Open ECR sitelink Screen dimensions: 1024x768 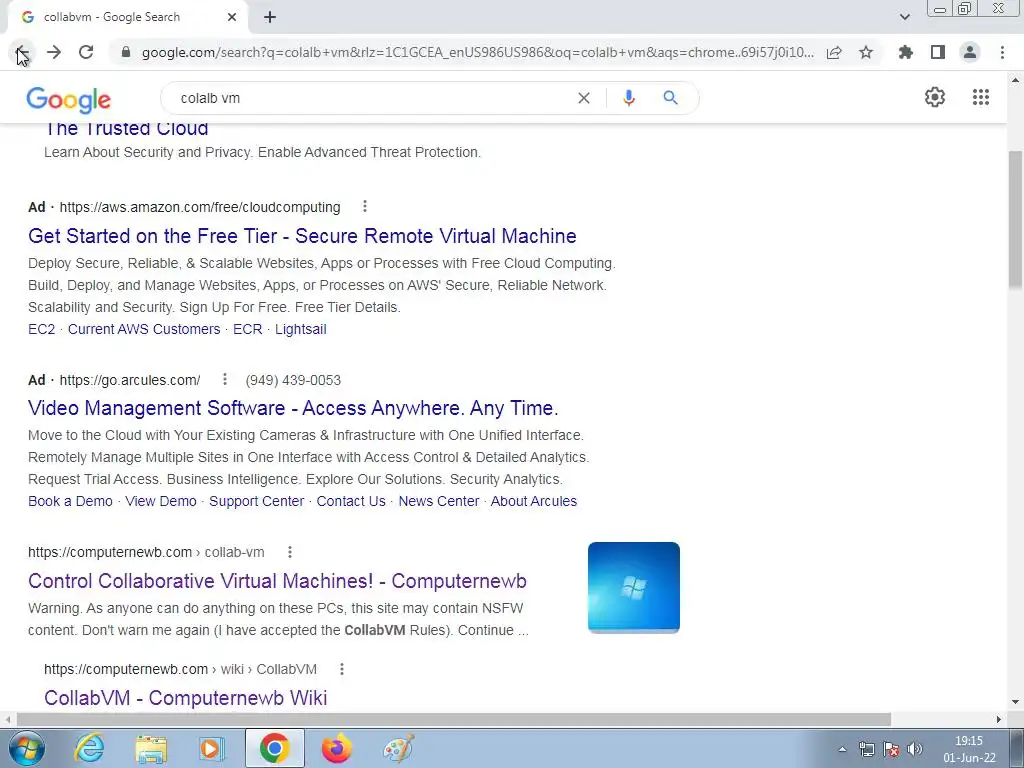(x=248, y=329)
